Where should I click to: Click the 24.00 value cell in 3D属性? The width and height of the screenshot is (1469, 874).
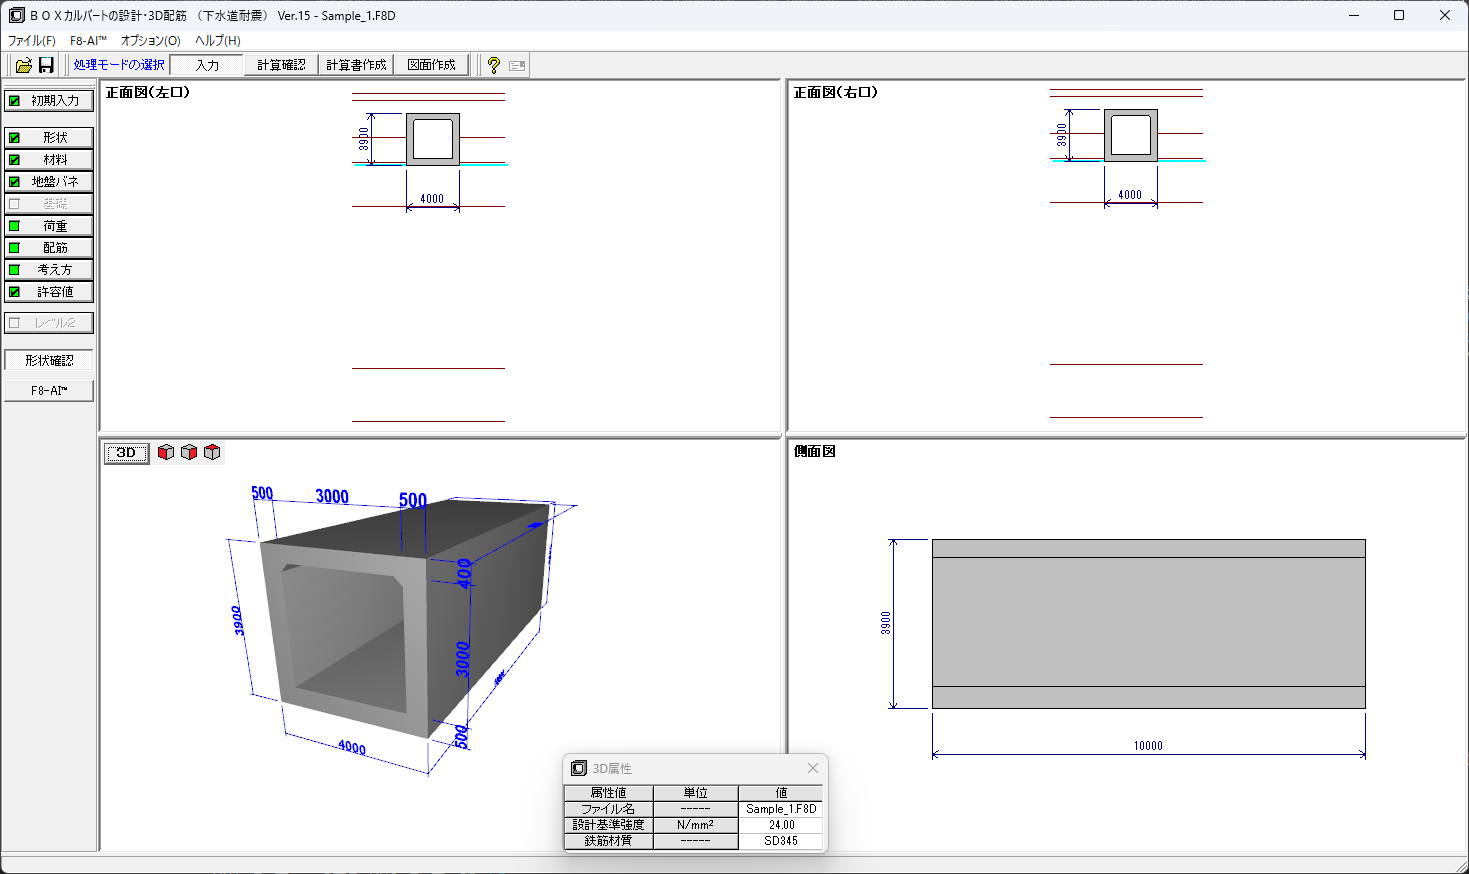pos(781,825)
